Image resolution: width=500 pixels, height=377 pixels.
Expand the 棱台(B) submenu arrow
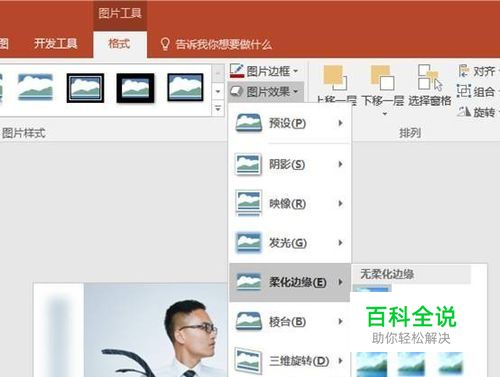(340, 322)
